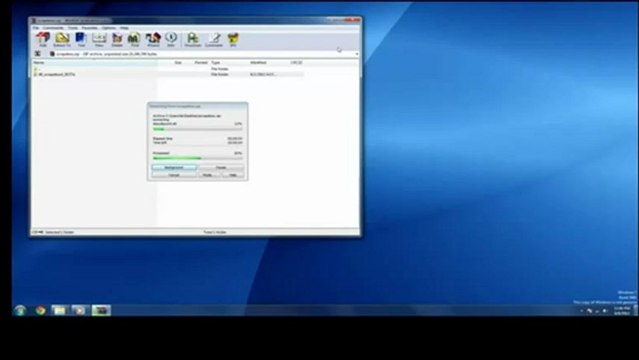Open the Help menu
Image resolution: width=639 pixels, height=360 pixels.
coord(124,28)
